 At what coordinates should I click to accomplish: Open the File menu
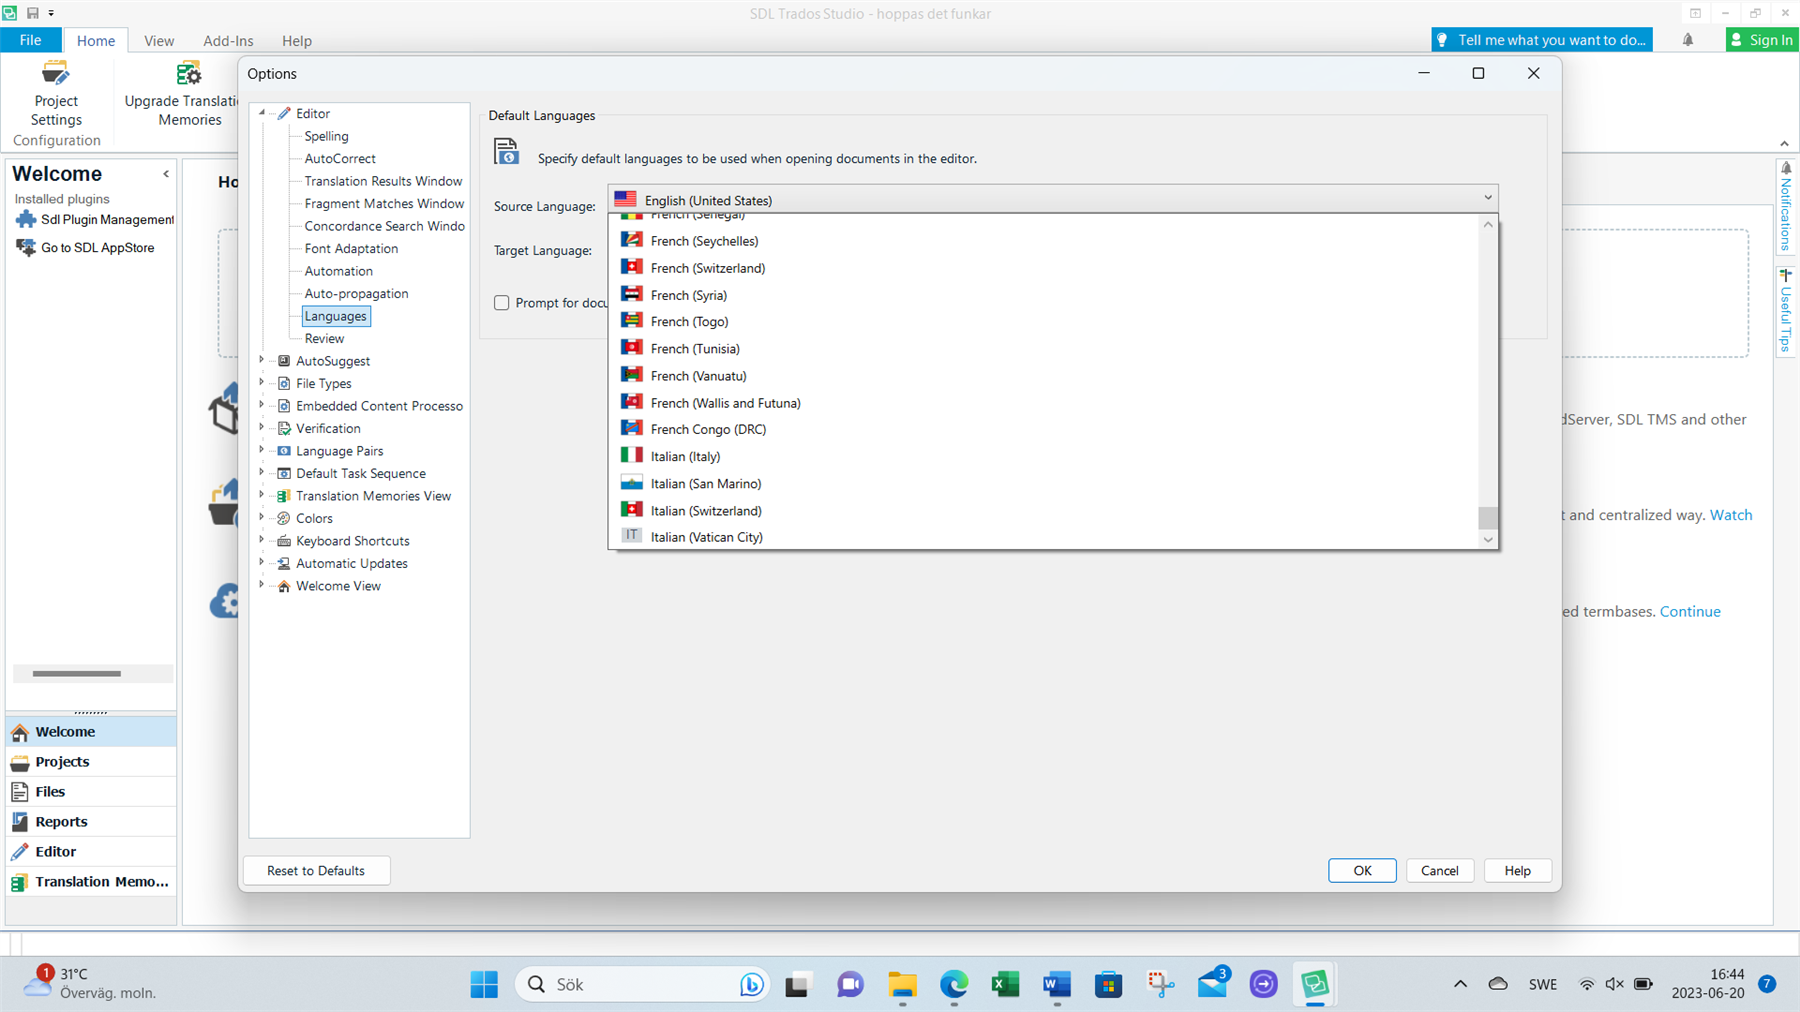[31, 40]
